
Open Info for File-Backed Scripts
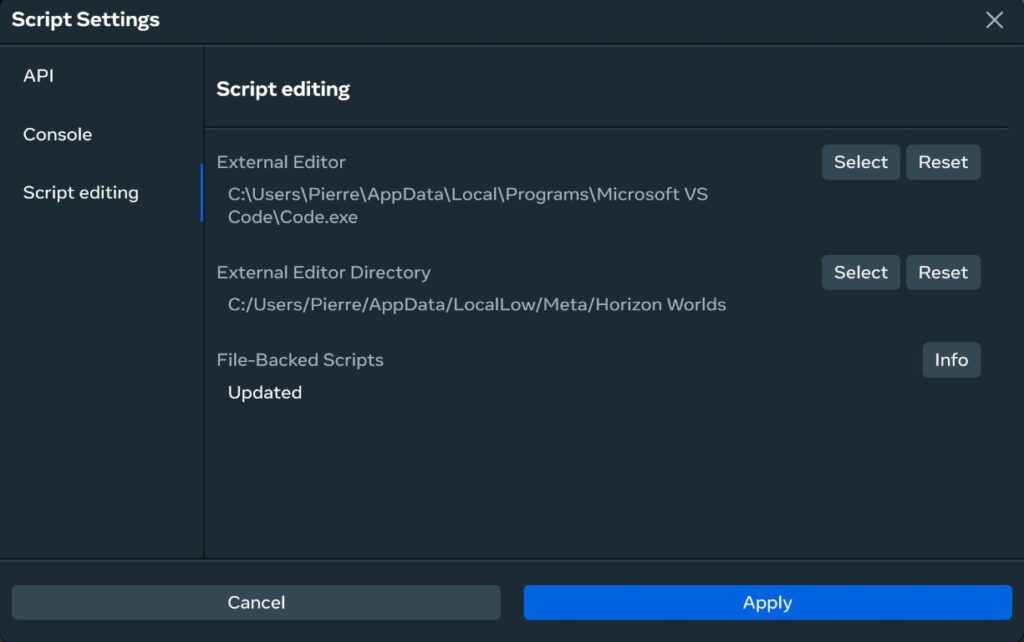[951, 360]
